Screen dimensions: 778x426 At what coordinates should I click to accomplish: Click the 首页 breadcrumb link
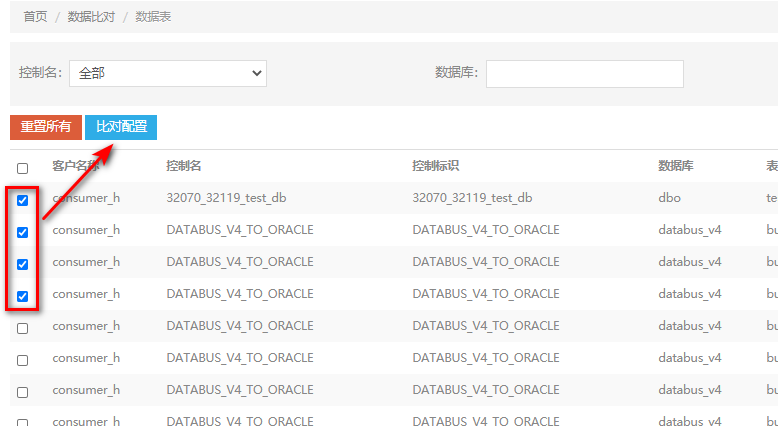(x=35, y=17)
